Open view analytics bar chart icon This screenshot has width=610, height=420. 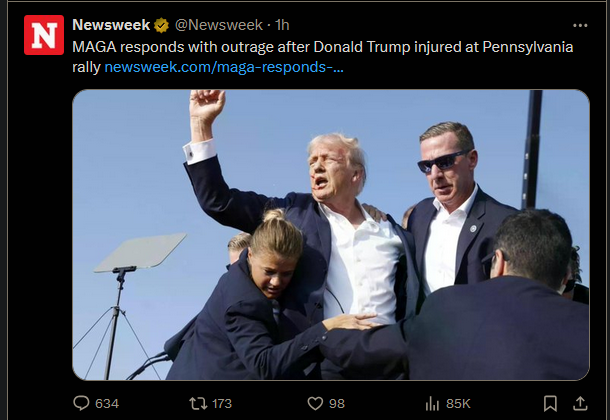tap(432, 404)
